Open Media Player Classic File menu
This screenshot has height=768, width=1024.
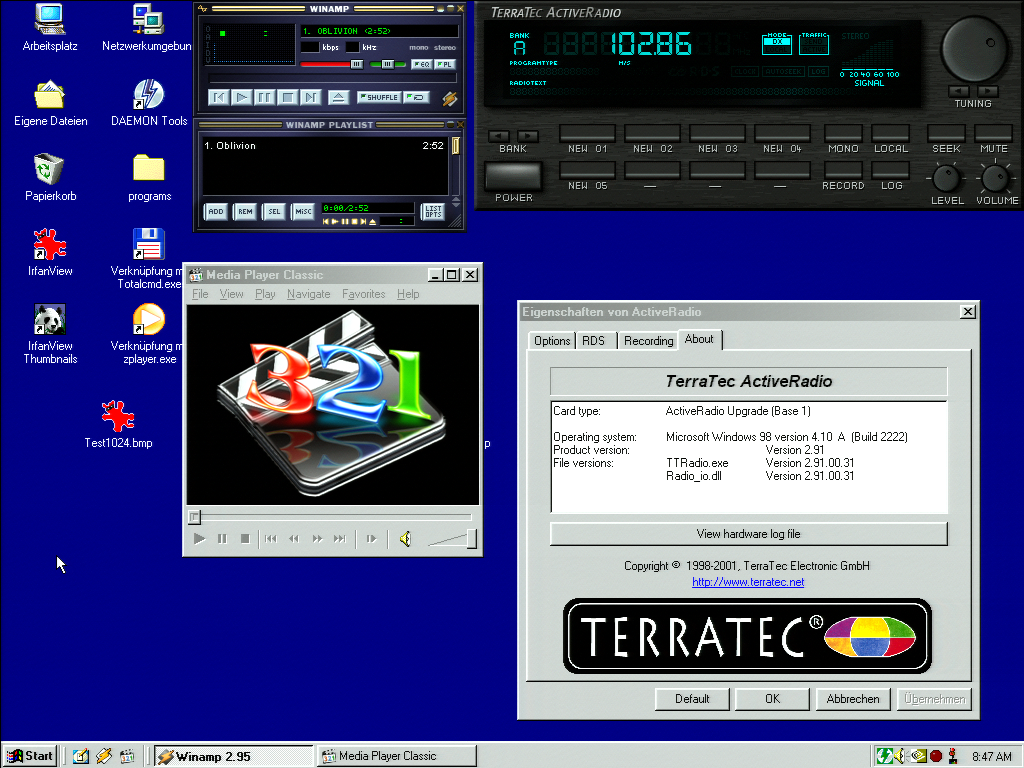click(200, 294)
